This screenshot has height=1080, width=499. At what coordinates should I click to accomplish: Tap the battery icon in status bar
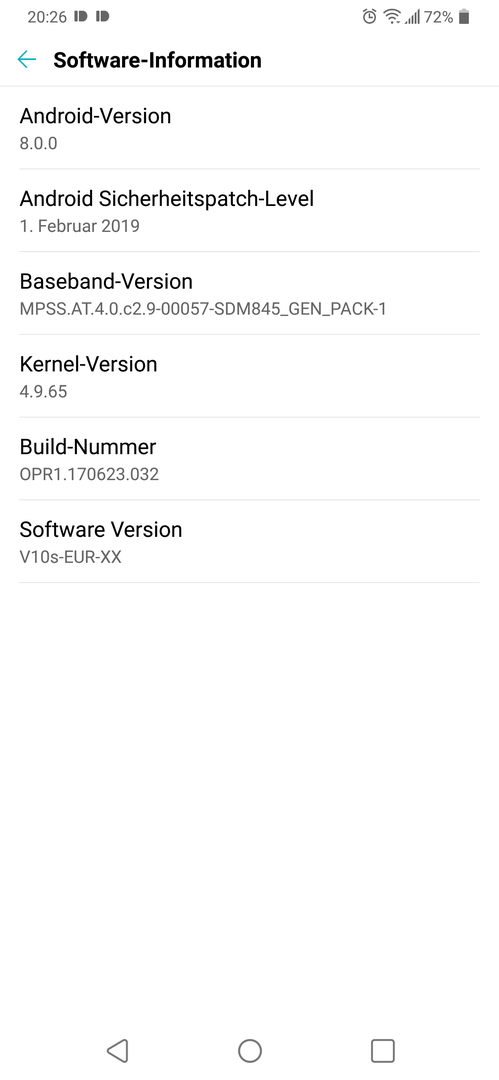[x=464, y=17]
